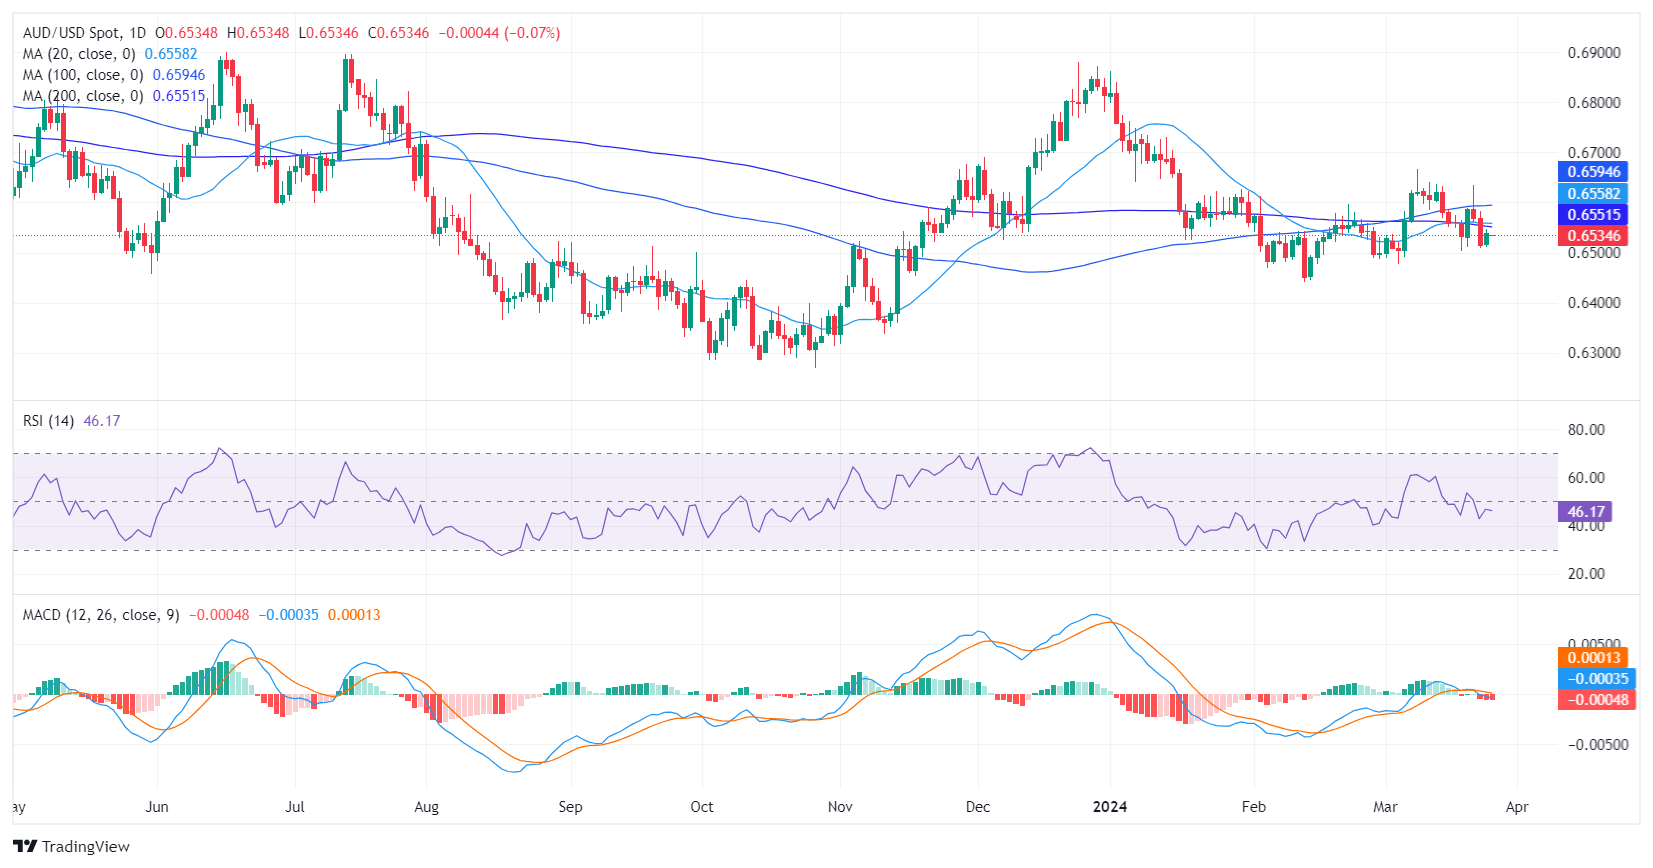Click the 0.65946 MA 100 price tag
Image resolution: width=1653 pixels, height=868 pixels.
[x=1593, y=172]
